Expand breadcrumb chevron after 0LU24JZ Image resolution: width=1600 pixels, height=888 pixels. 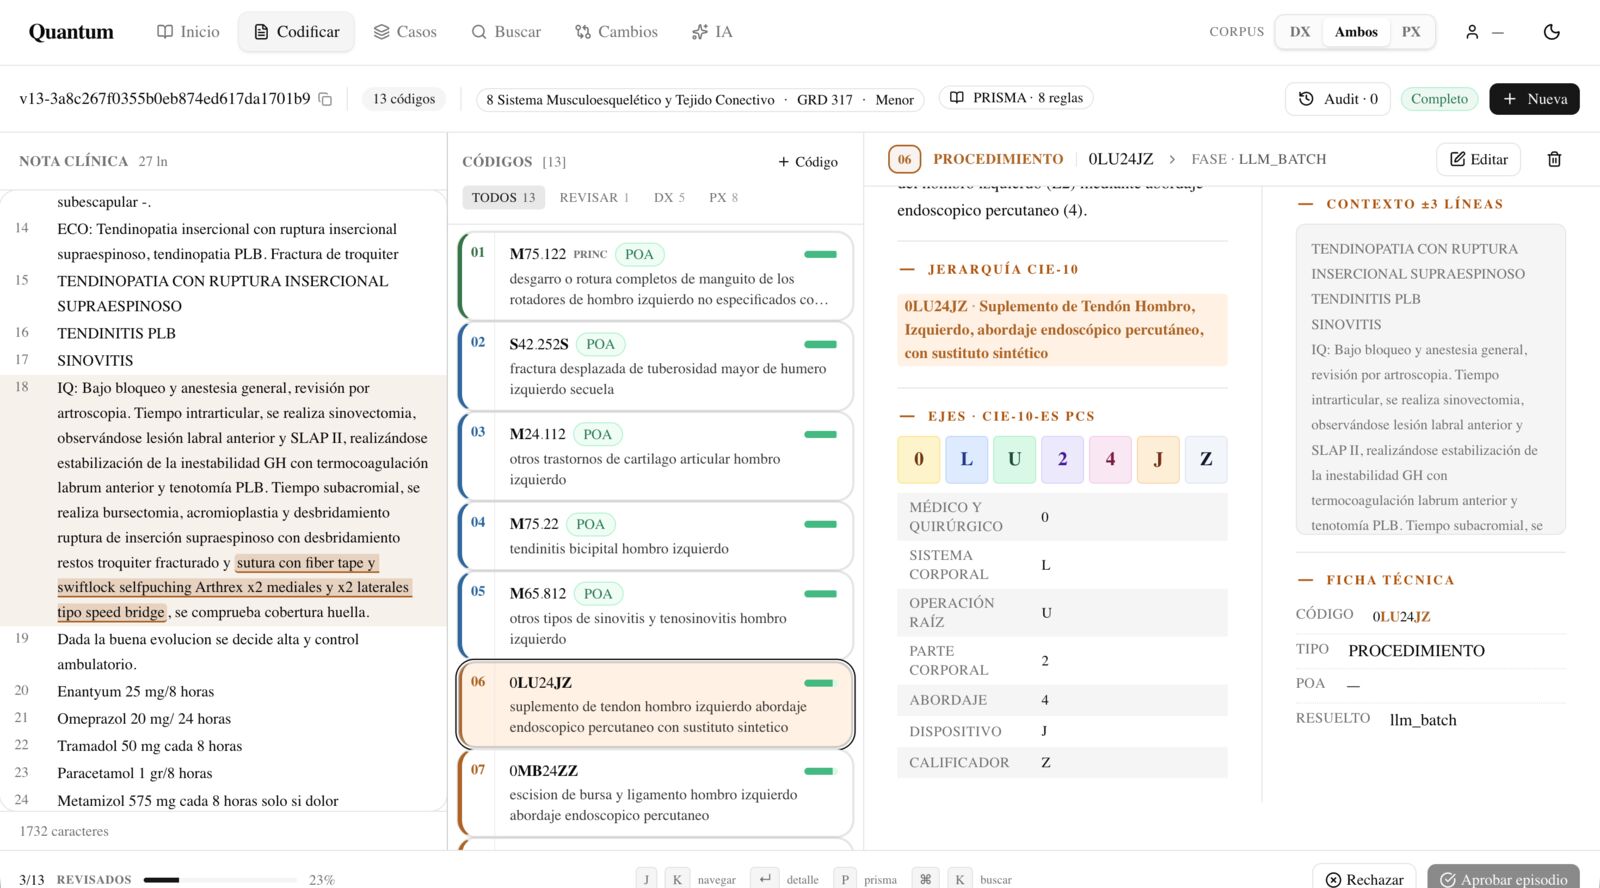coord(1171,159)
